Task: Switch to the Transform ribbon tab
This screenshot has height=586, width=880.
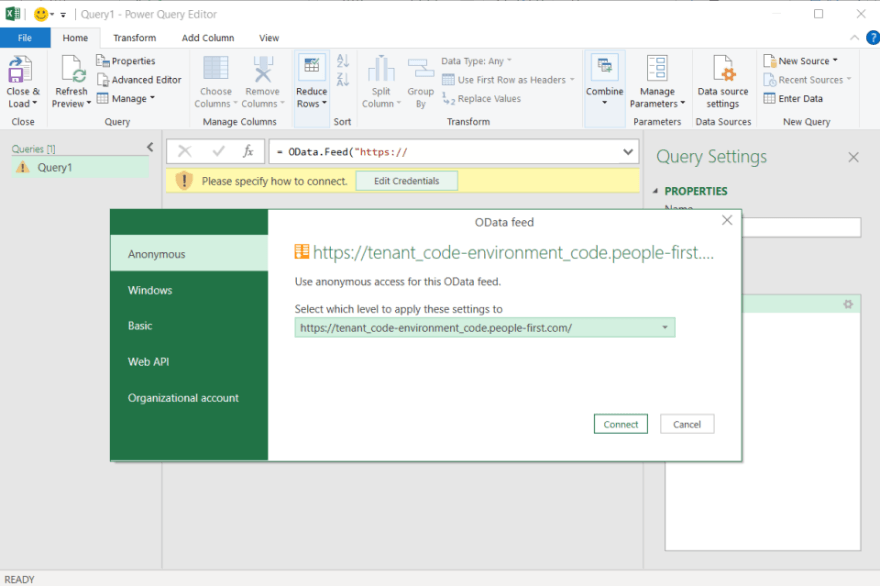Action: pos(135,37)
